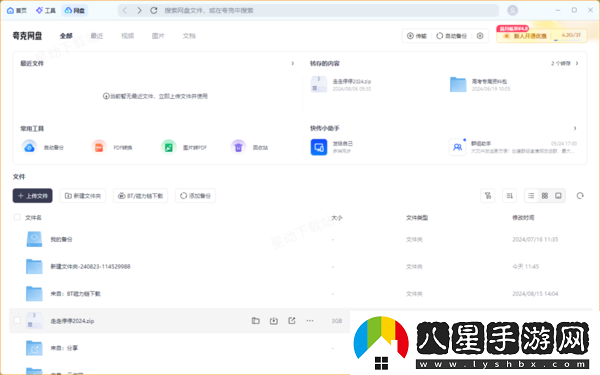Move the 2024.zip file to folder
This screenshot has height=375, width=600.
click(x=256, y=321)
